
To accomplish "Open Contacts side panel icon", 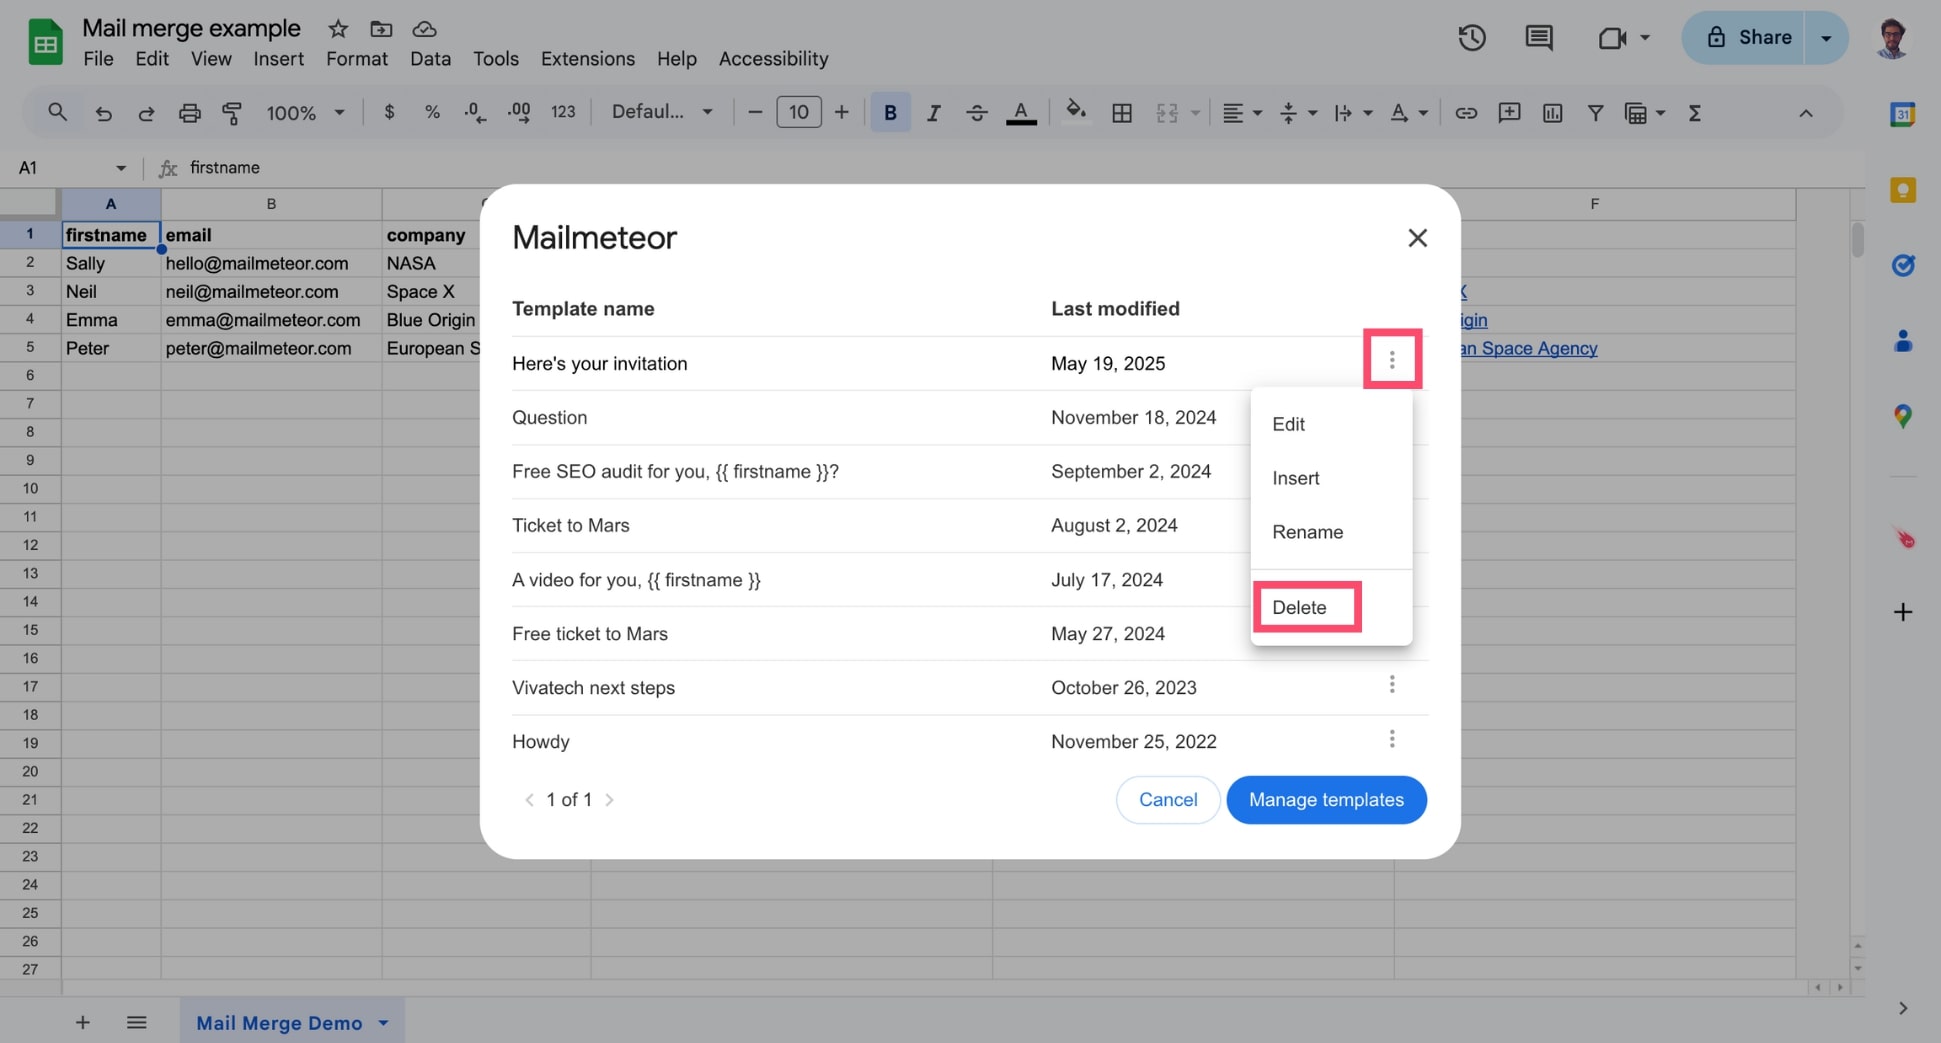I will coord(1902,341).
